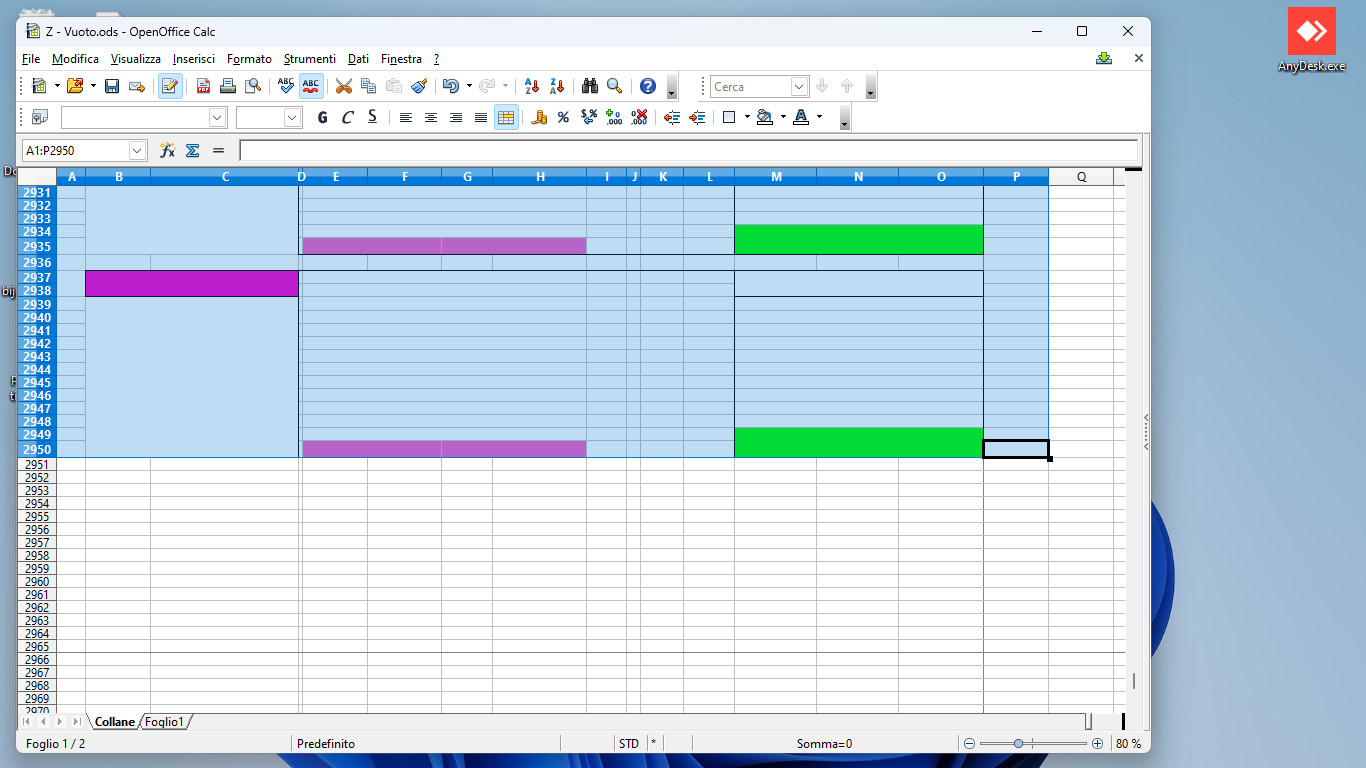1366x768 pixels.
Task: Apply Percent number format icon
Action: coord(563,117)
